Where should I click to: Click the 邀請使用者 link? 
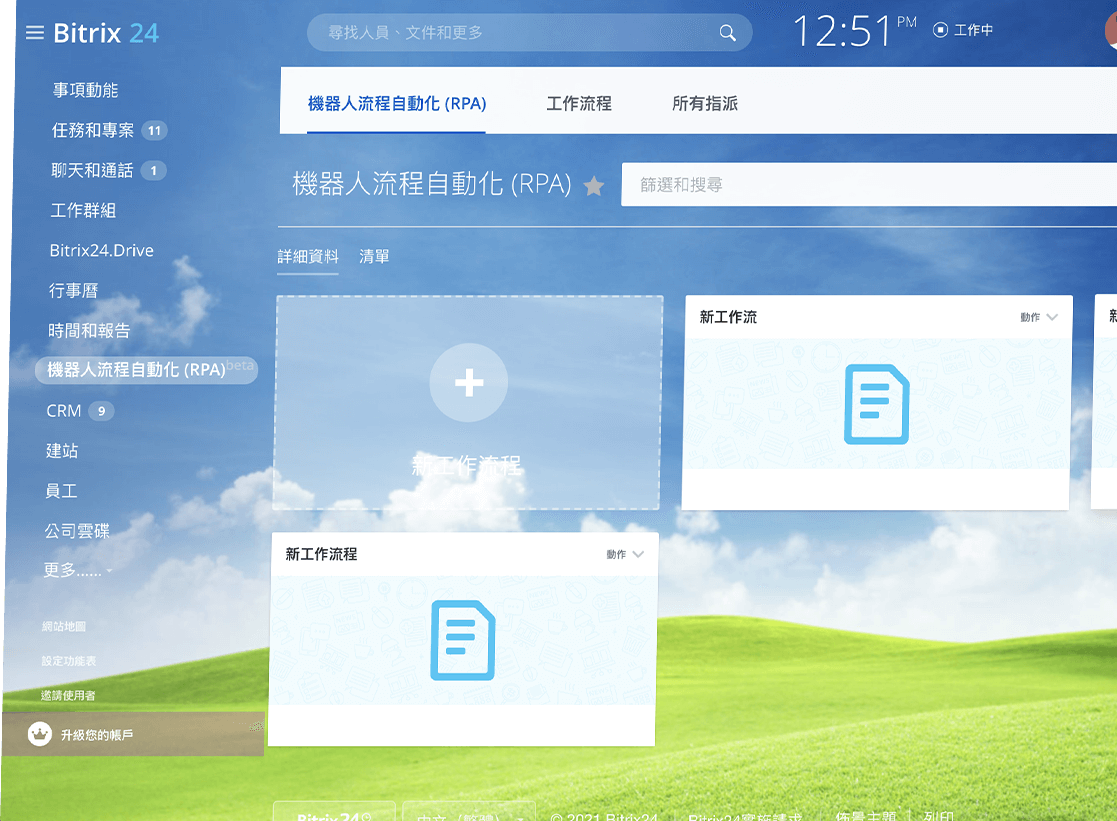pyautogui.click(x=68, y=696)
